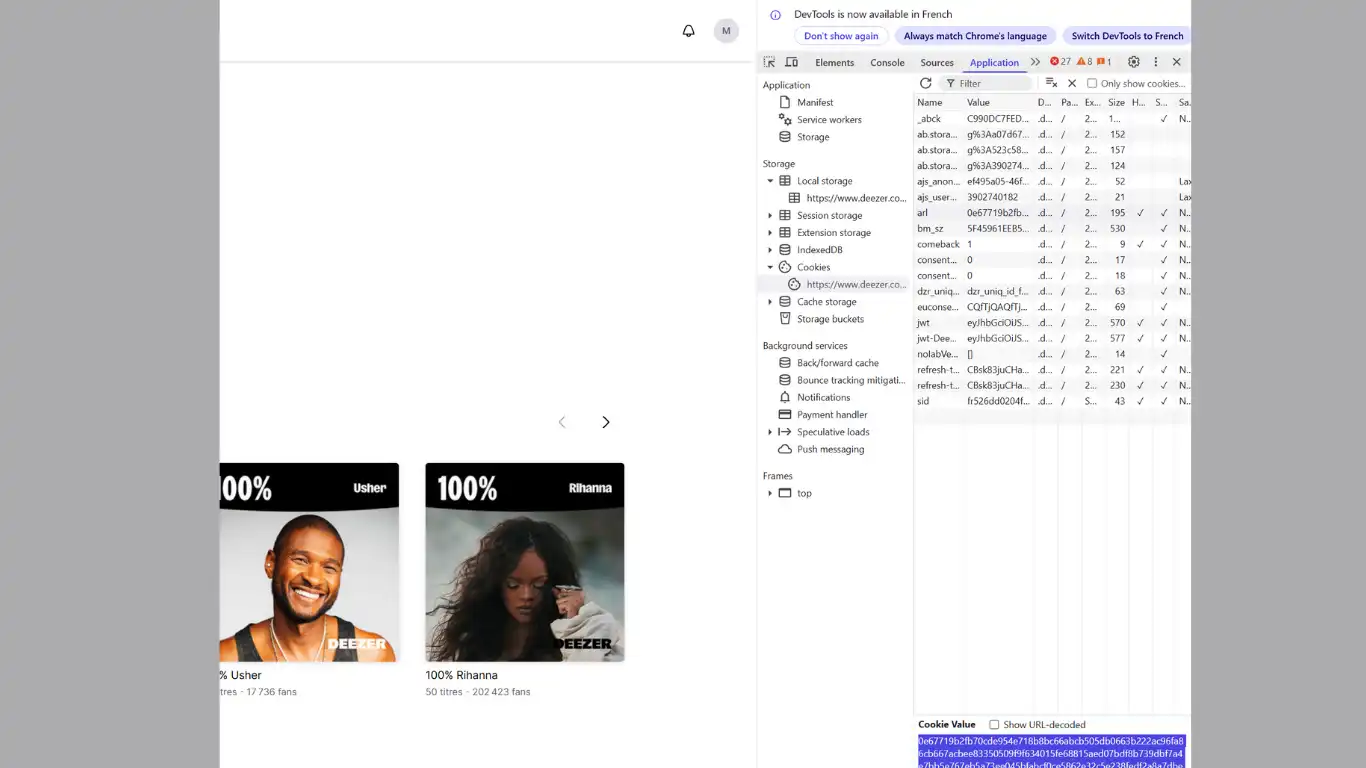Collapse the Cookies tree node
1366x768 pixels.
point(770,267)
